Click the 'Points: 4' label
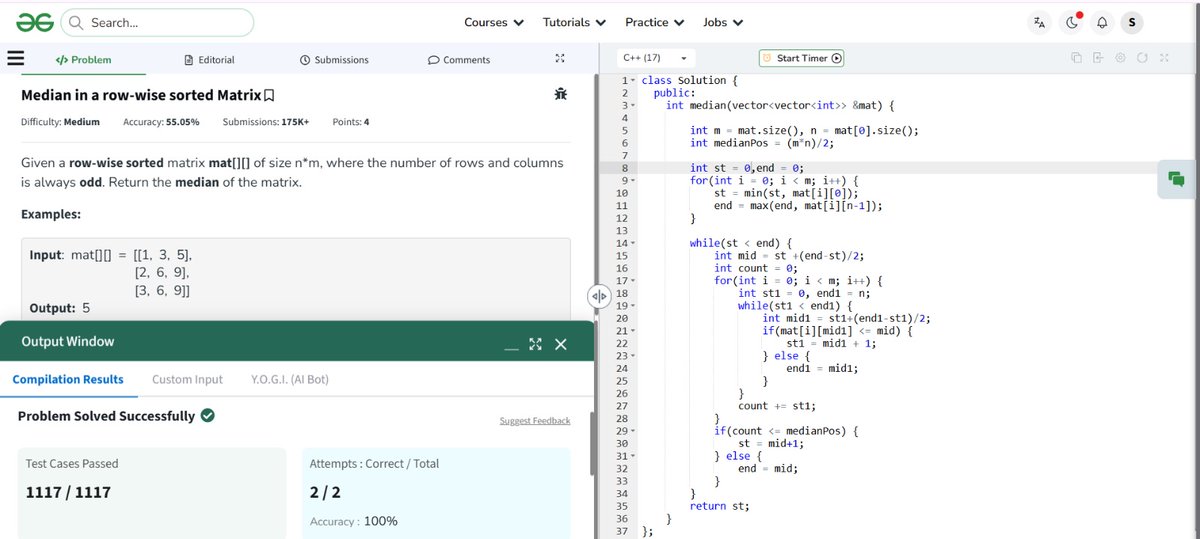This screenshot has height=539, width=1200. pos(351,122)
